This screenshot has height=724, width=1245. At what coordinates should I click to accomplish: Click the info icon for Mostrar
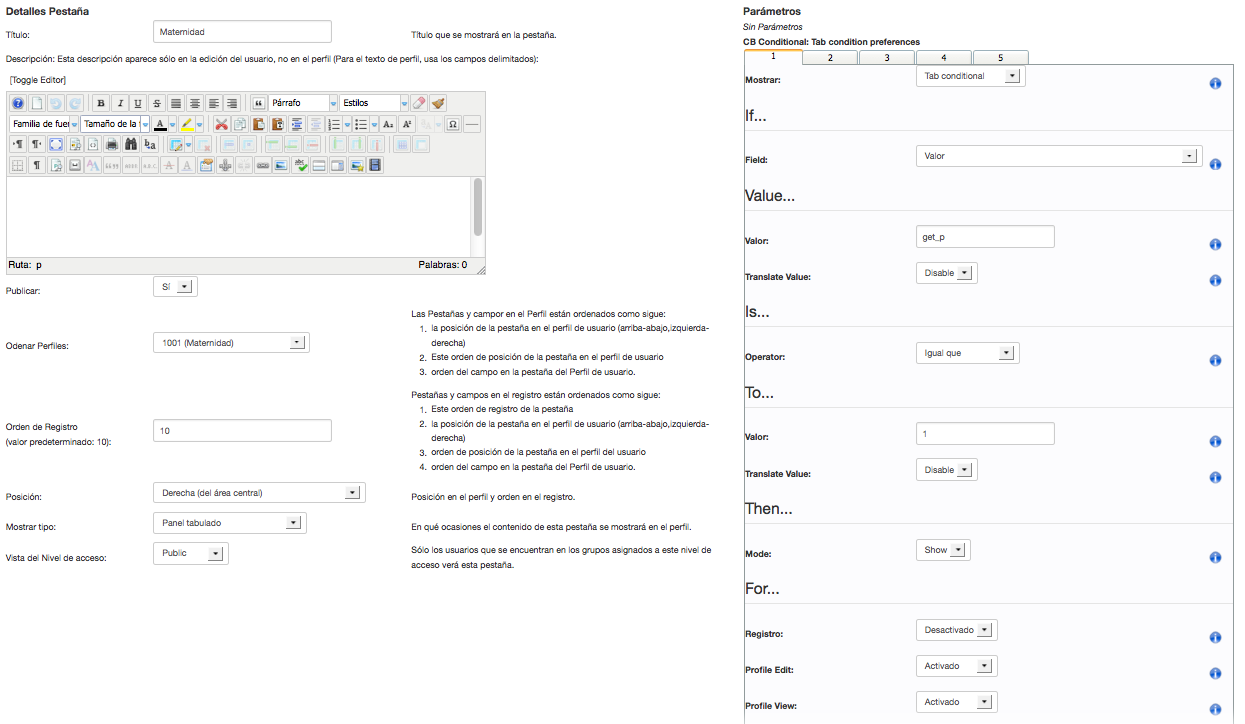coord(1215,84)
